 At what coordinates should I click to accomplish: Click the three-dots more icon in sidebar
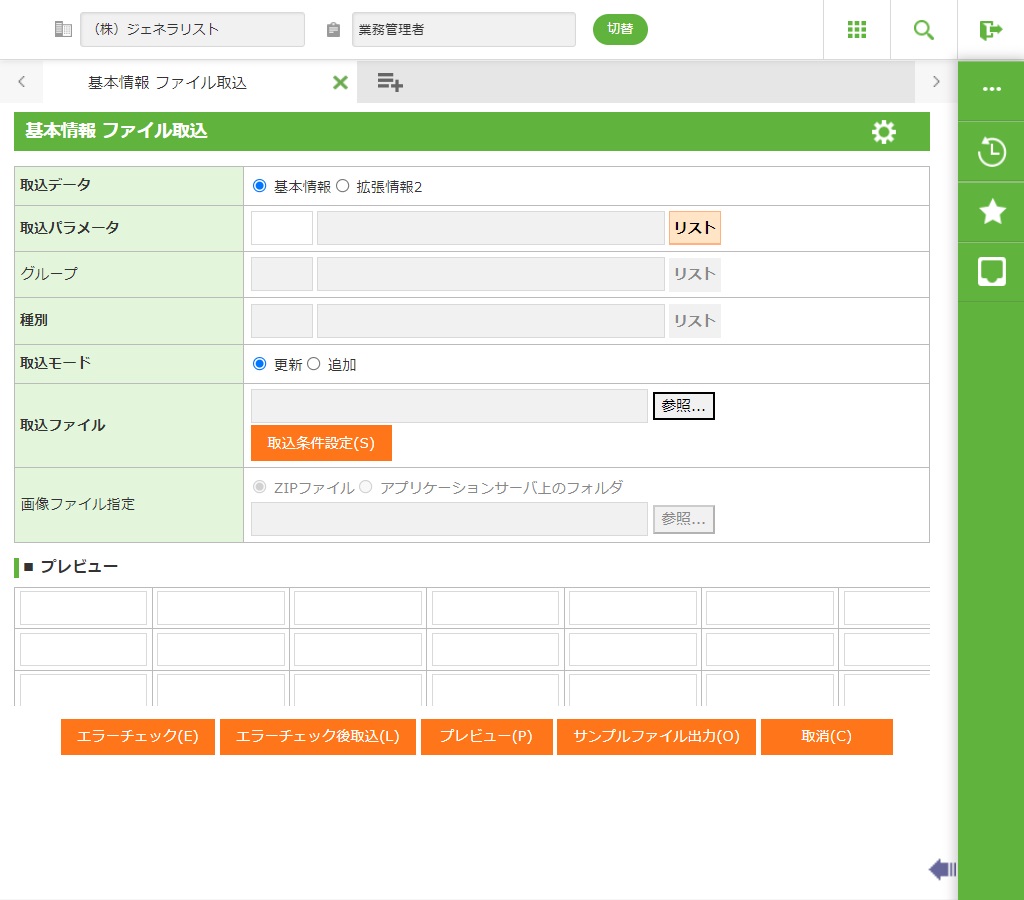[x=991, y=89]
